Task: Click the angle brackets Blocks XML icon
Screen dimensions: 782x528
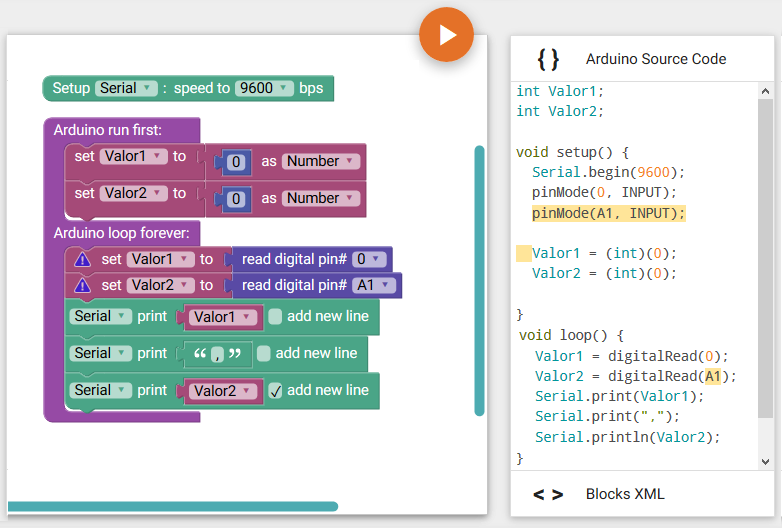Action: [x=548, y=495]
